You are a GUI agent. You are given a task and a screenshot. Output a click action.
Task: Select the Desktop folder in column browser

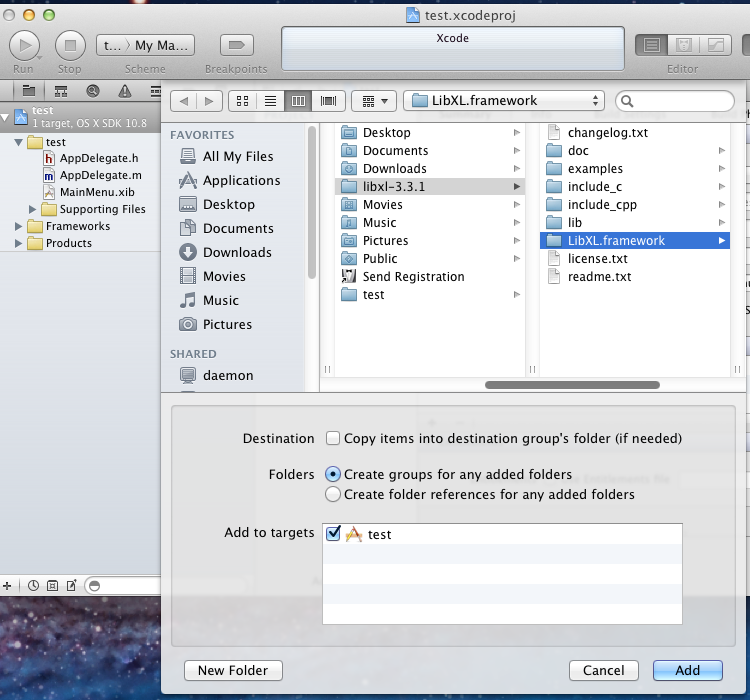(430, 133)
